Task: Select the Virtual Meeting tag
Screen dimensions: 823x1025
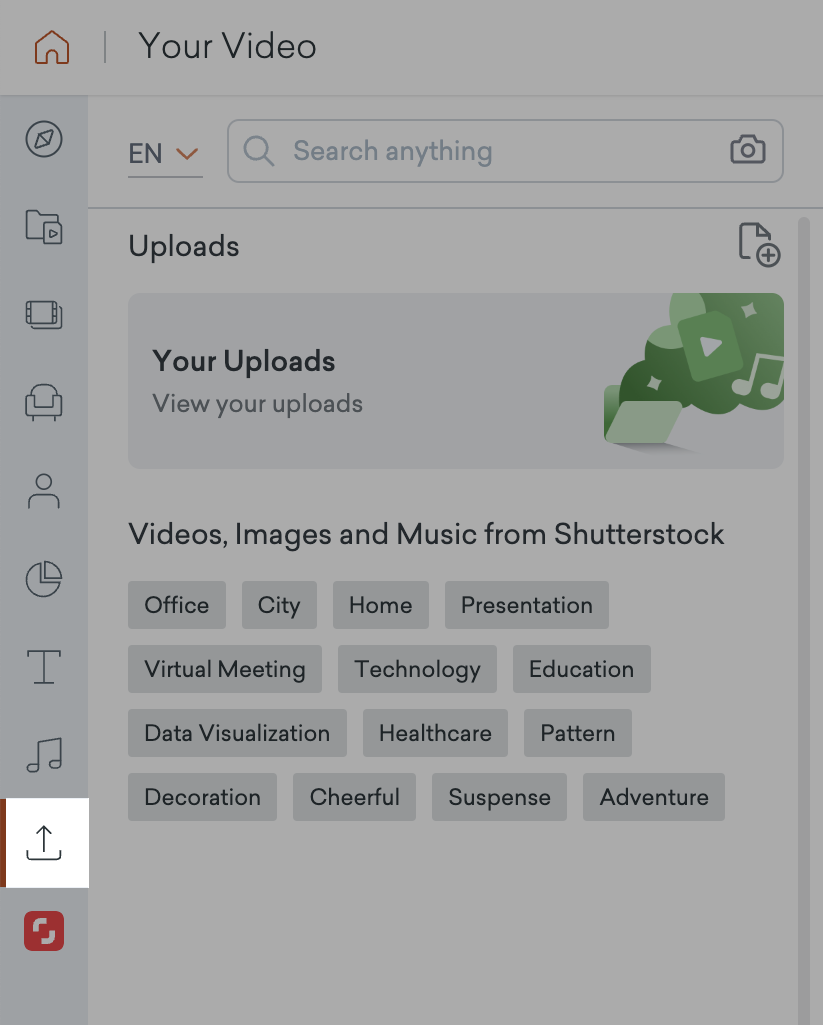Action: [x=225, y=669]
